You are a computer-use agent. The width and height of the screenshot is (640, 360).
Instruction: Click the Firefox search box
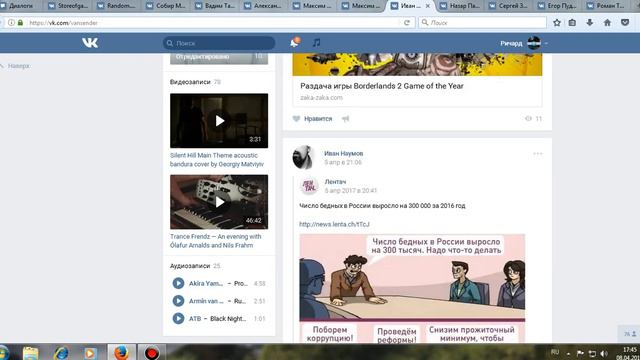[x=482, y=23]
